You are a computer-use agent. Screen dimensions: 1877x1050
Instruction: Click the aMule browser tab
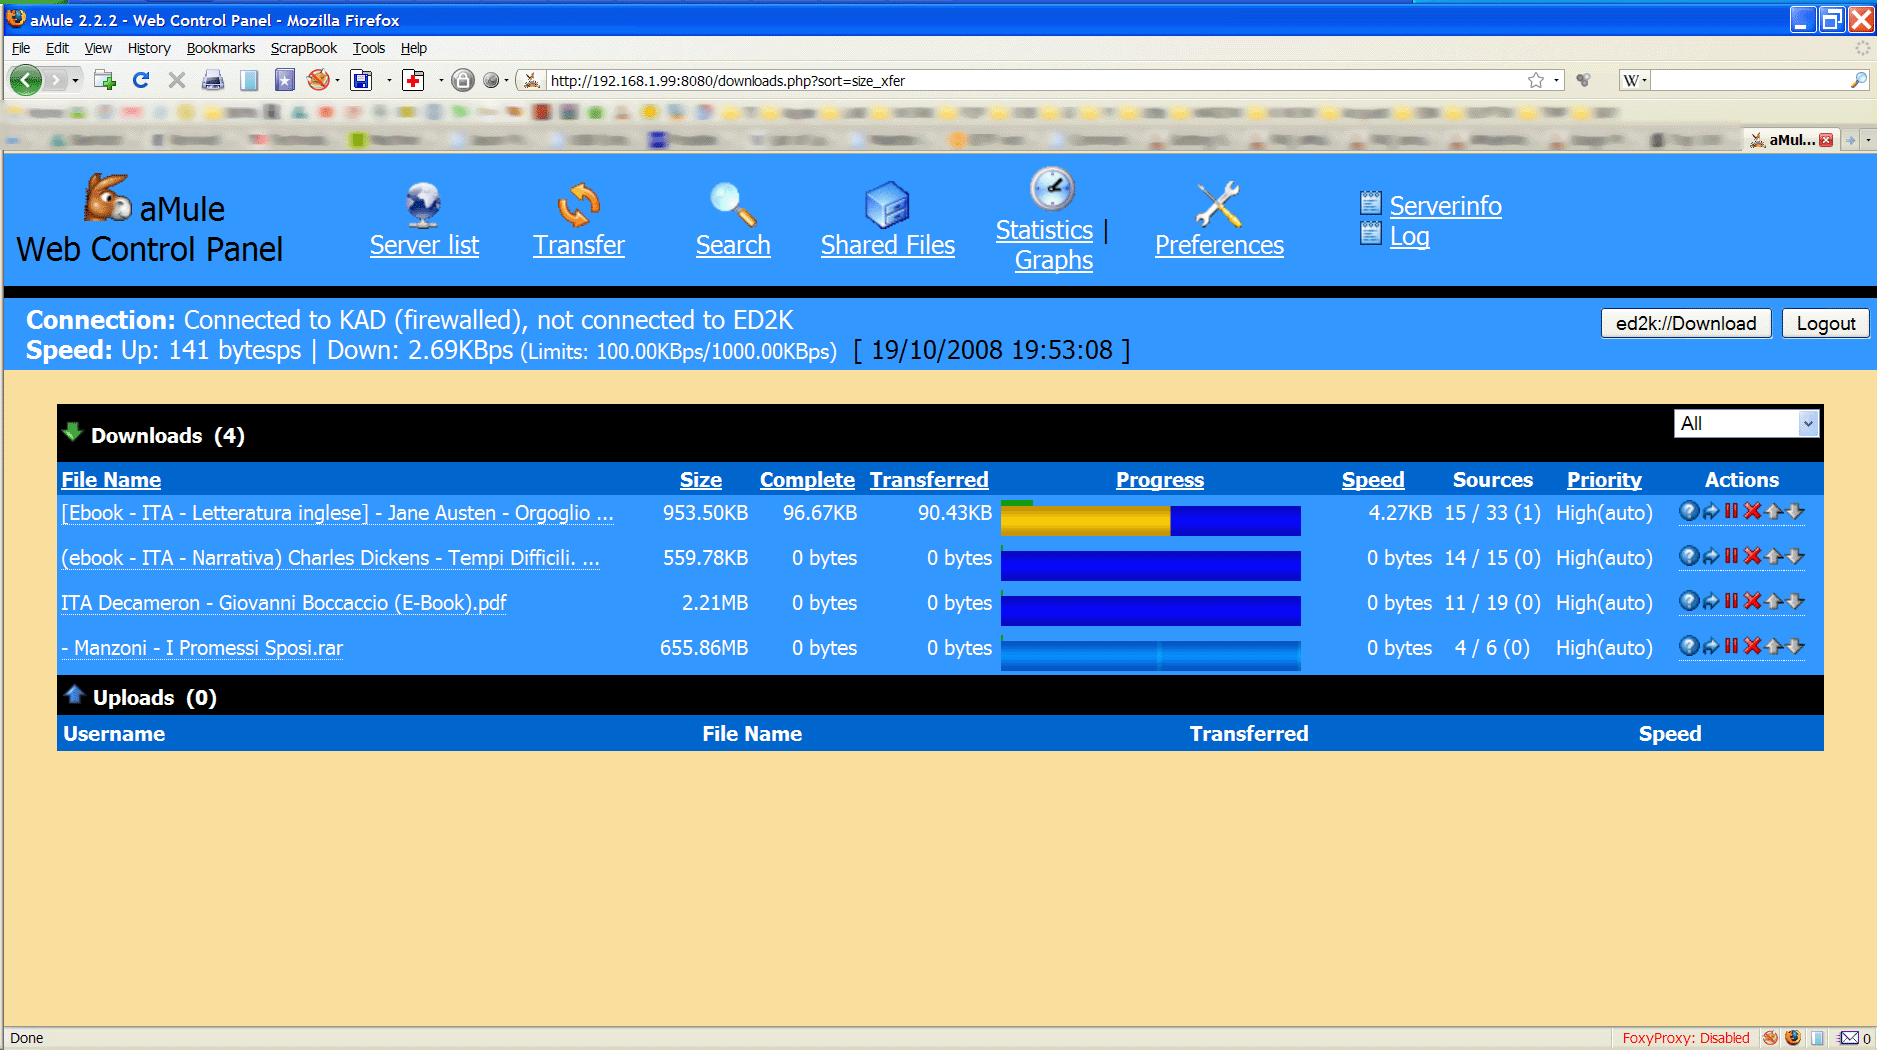click(x=1792, y=140)
